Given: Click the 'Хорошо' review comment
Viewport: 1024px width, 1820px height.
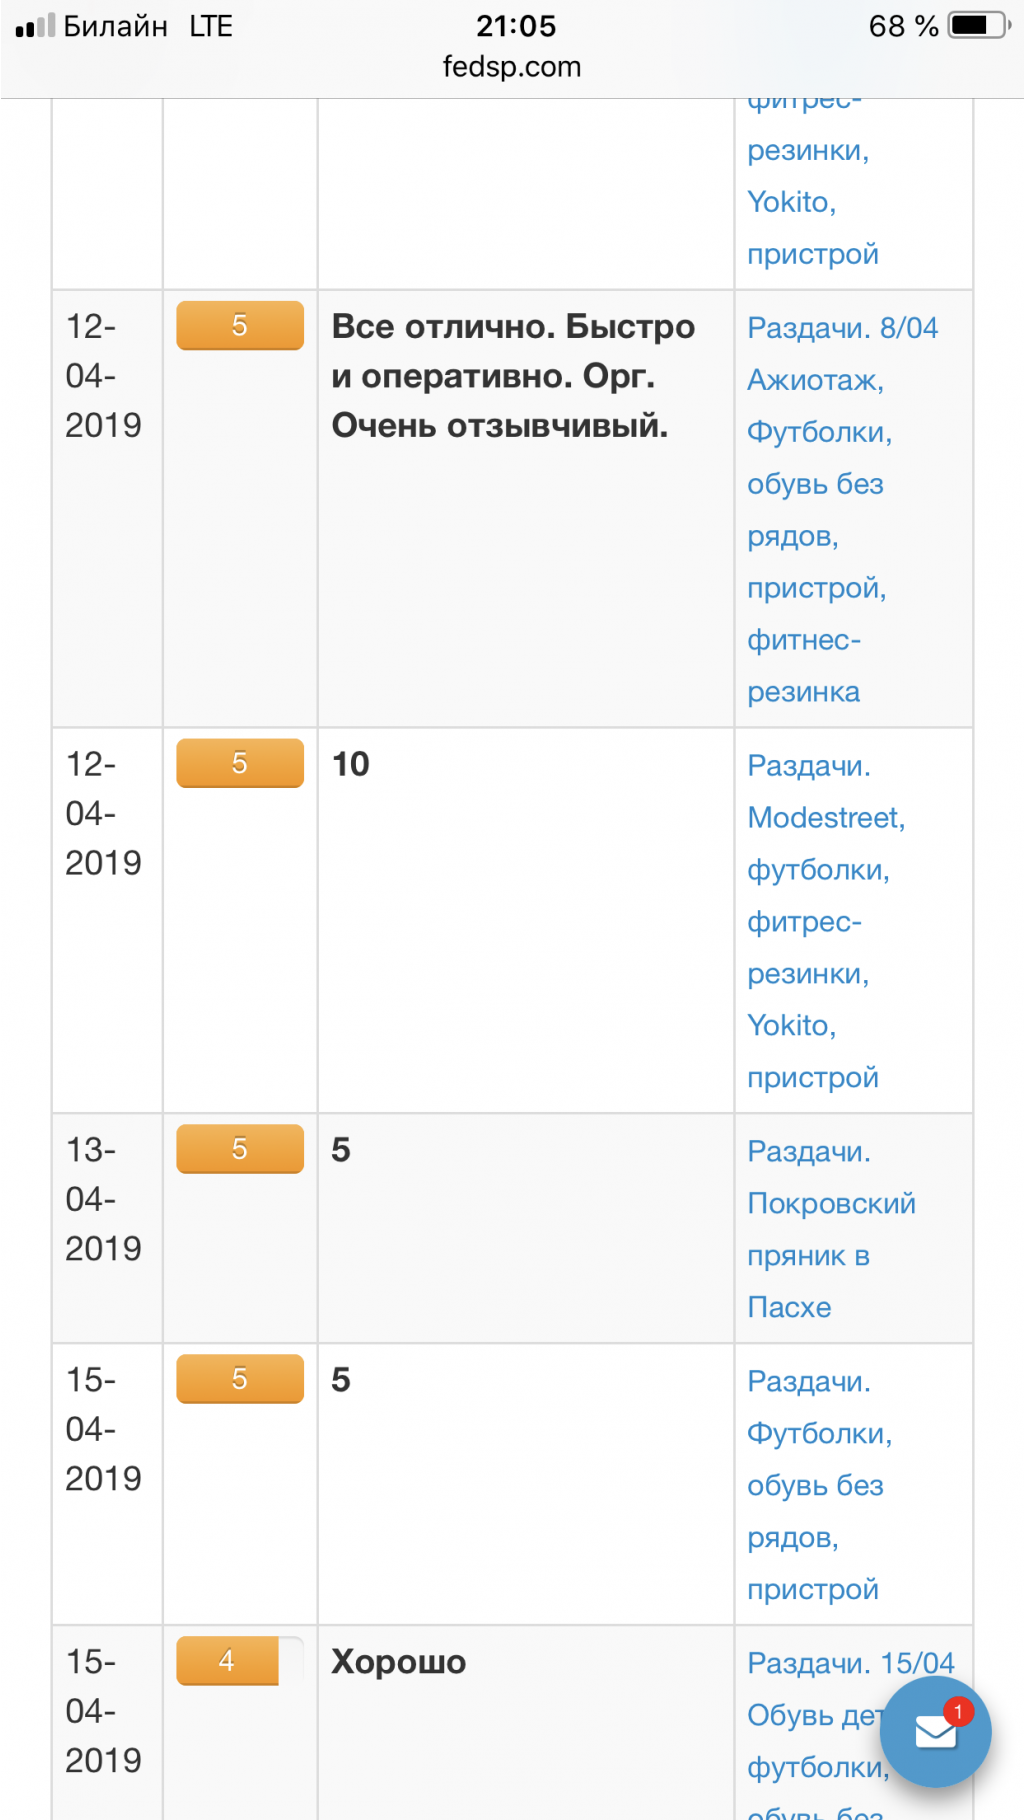Looking at the screenshot, I should [x=398, y=1662].
